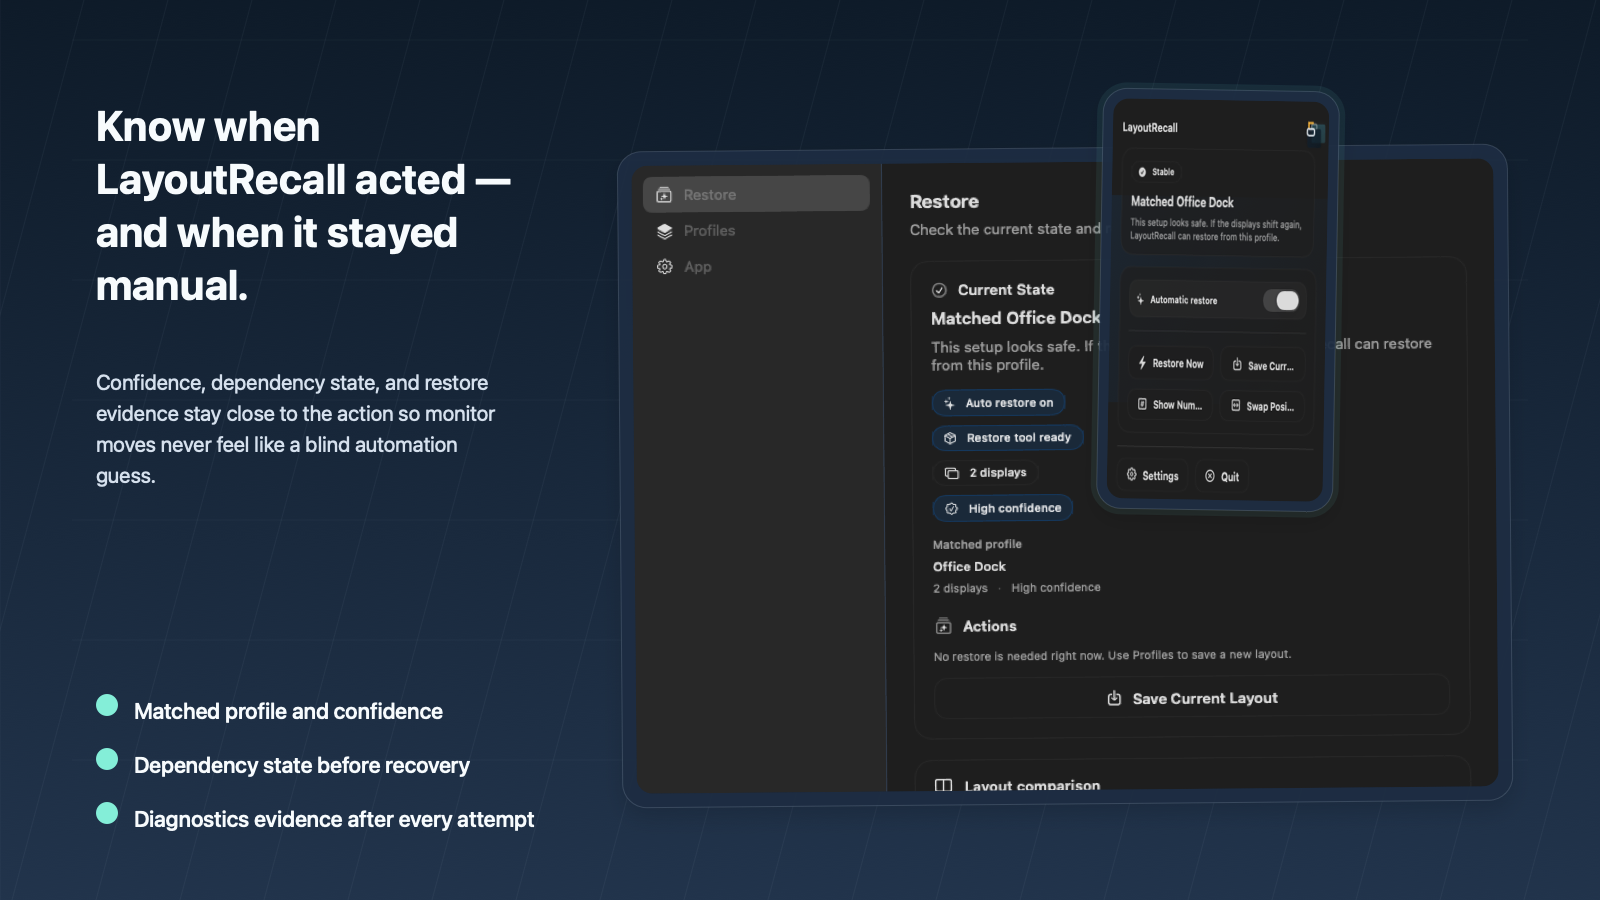Image resolution: width=1600 pixels, height=900 pixels.
Task: Click the Restore tool ready badge
Action: (1007, 438)
